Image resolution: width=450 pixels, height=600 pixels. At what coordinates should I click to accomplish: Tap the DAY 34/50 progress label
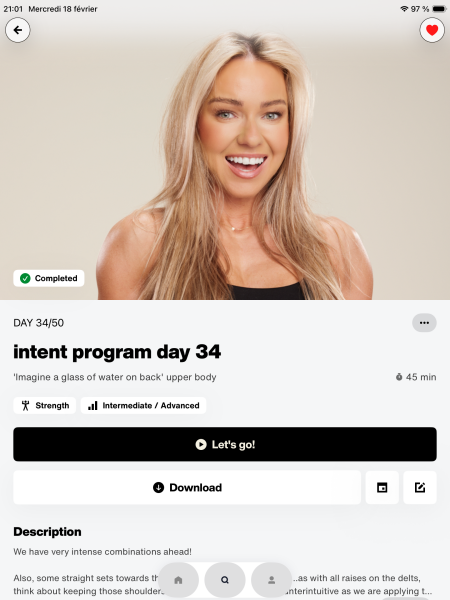(x=39, y=323)
